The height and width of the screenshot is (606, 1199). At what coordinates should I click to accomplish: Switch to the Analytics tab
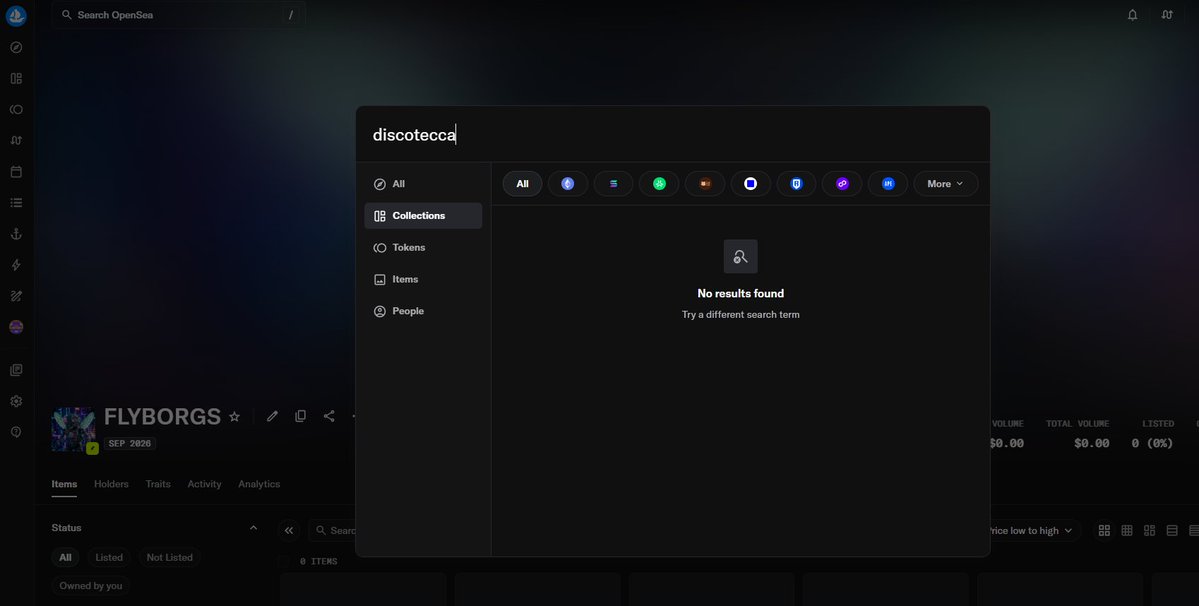click(x=259, y=484)
